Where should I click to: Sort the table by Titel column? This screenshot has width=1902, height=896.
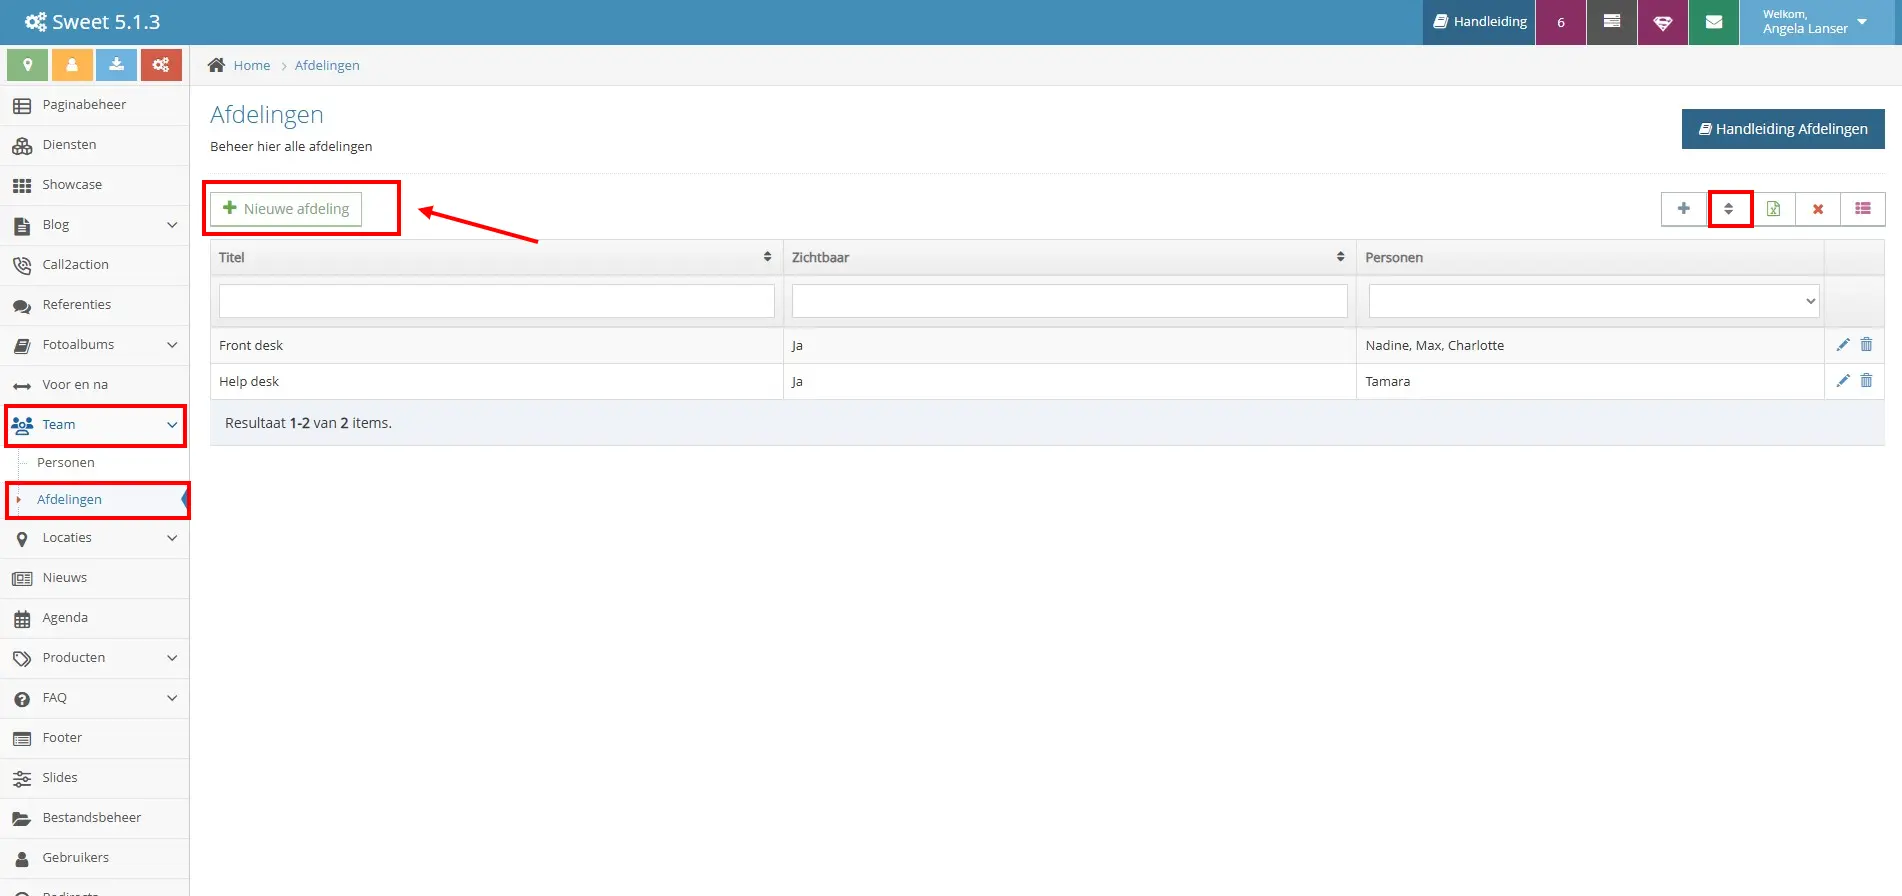[497, 257]
